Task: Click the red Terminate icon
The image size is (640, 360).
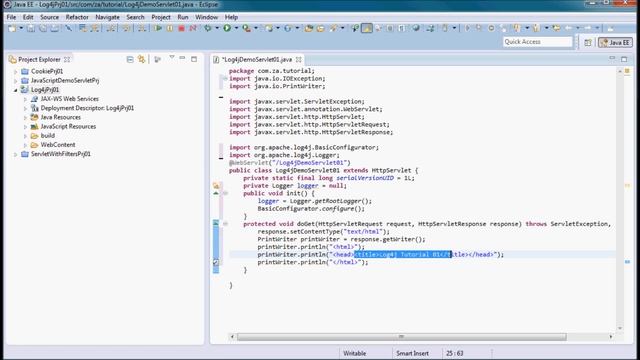Action: [181, 28]
